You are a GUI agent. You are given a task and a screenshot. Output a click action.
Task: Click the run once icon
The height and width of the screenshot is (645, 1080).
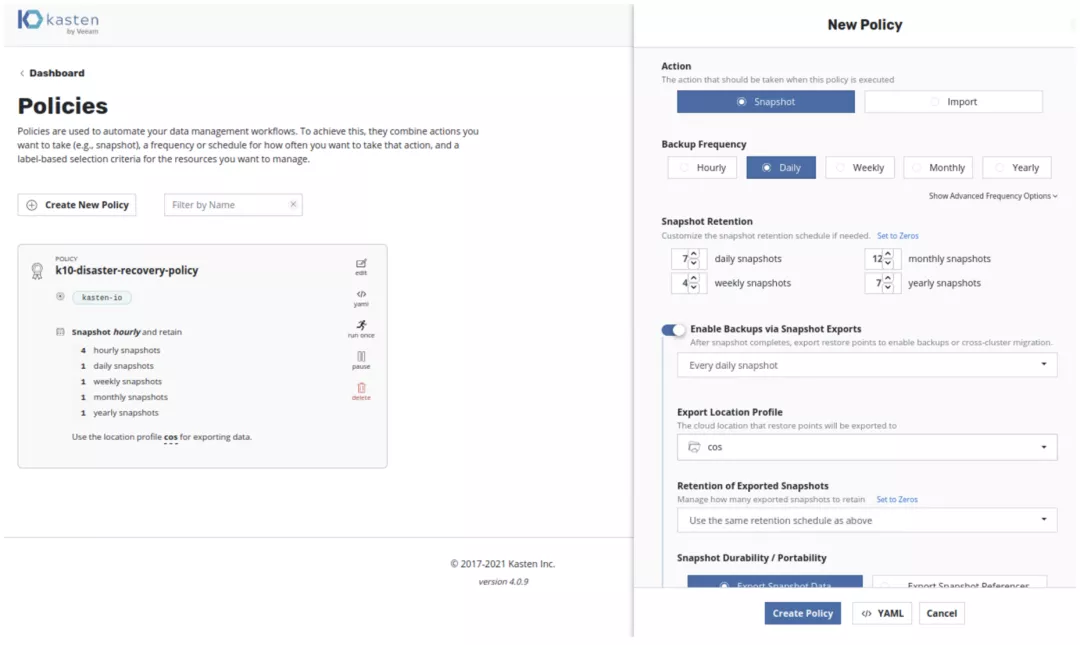361,328
